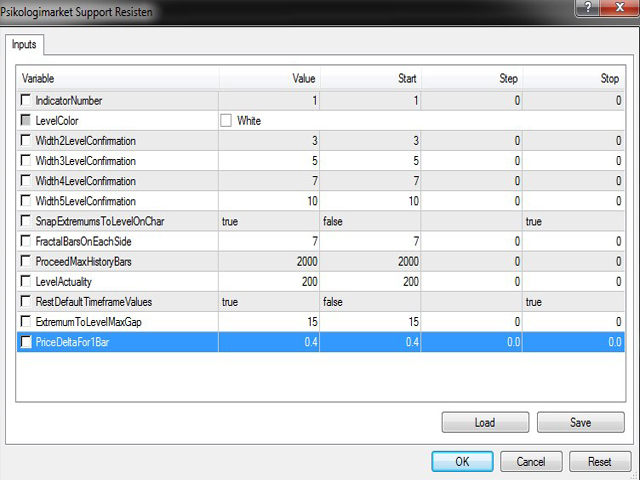Edit the PriceDeltaFor1Bar Value cell showing 0.4

[x=269, y=342]
